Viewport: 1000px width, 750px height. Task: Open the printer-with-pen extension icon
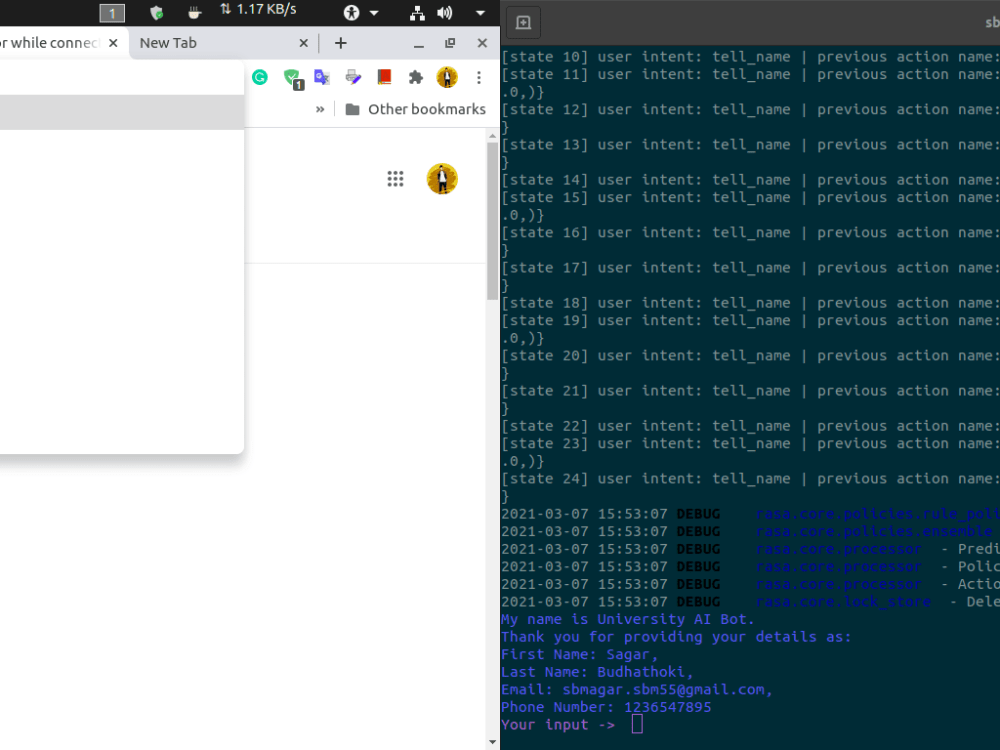coord(352,77)
